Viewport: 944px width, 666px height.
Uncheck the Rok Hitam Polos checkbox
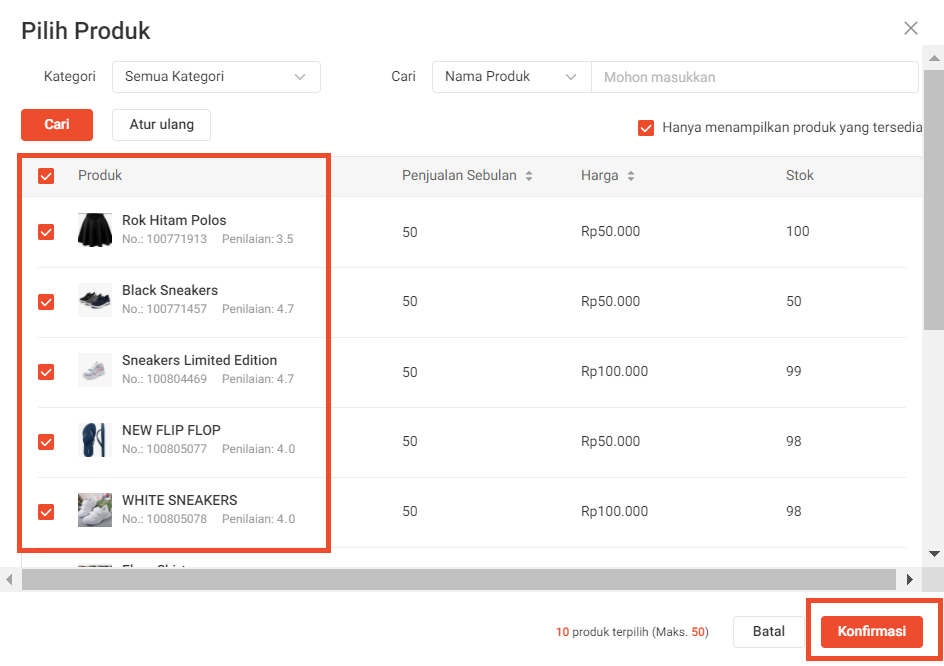click(x=46, y=232)
